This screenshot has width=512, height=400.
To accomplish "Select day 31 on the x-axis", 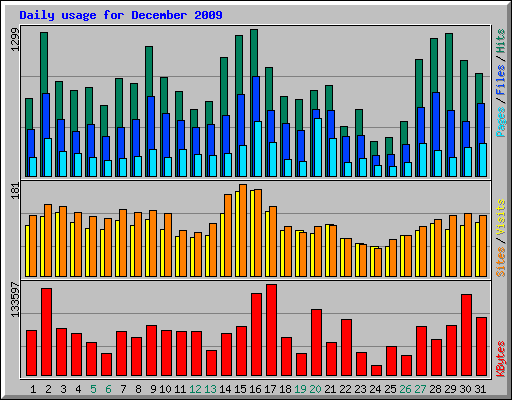I will coord(480,389).
